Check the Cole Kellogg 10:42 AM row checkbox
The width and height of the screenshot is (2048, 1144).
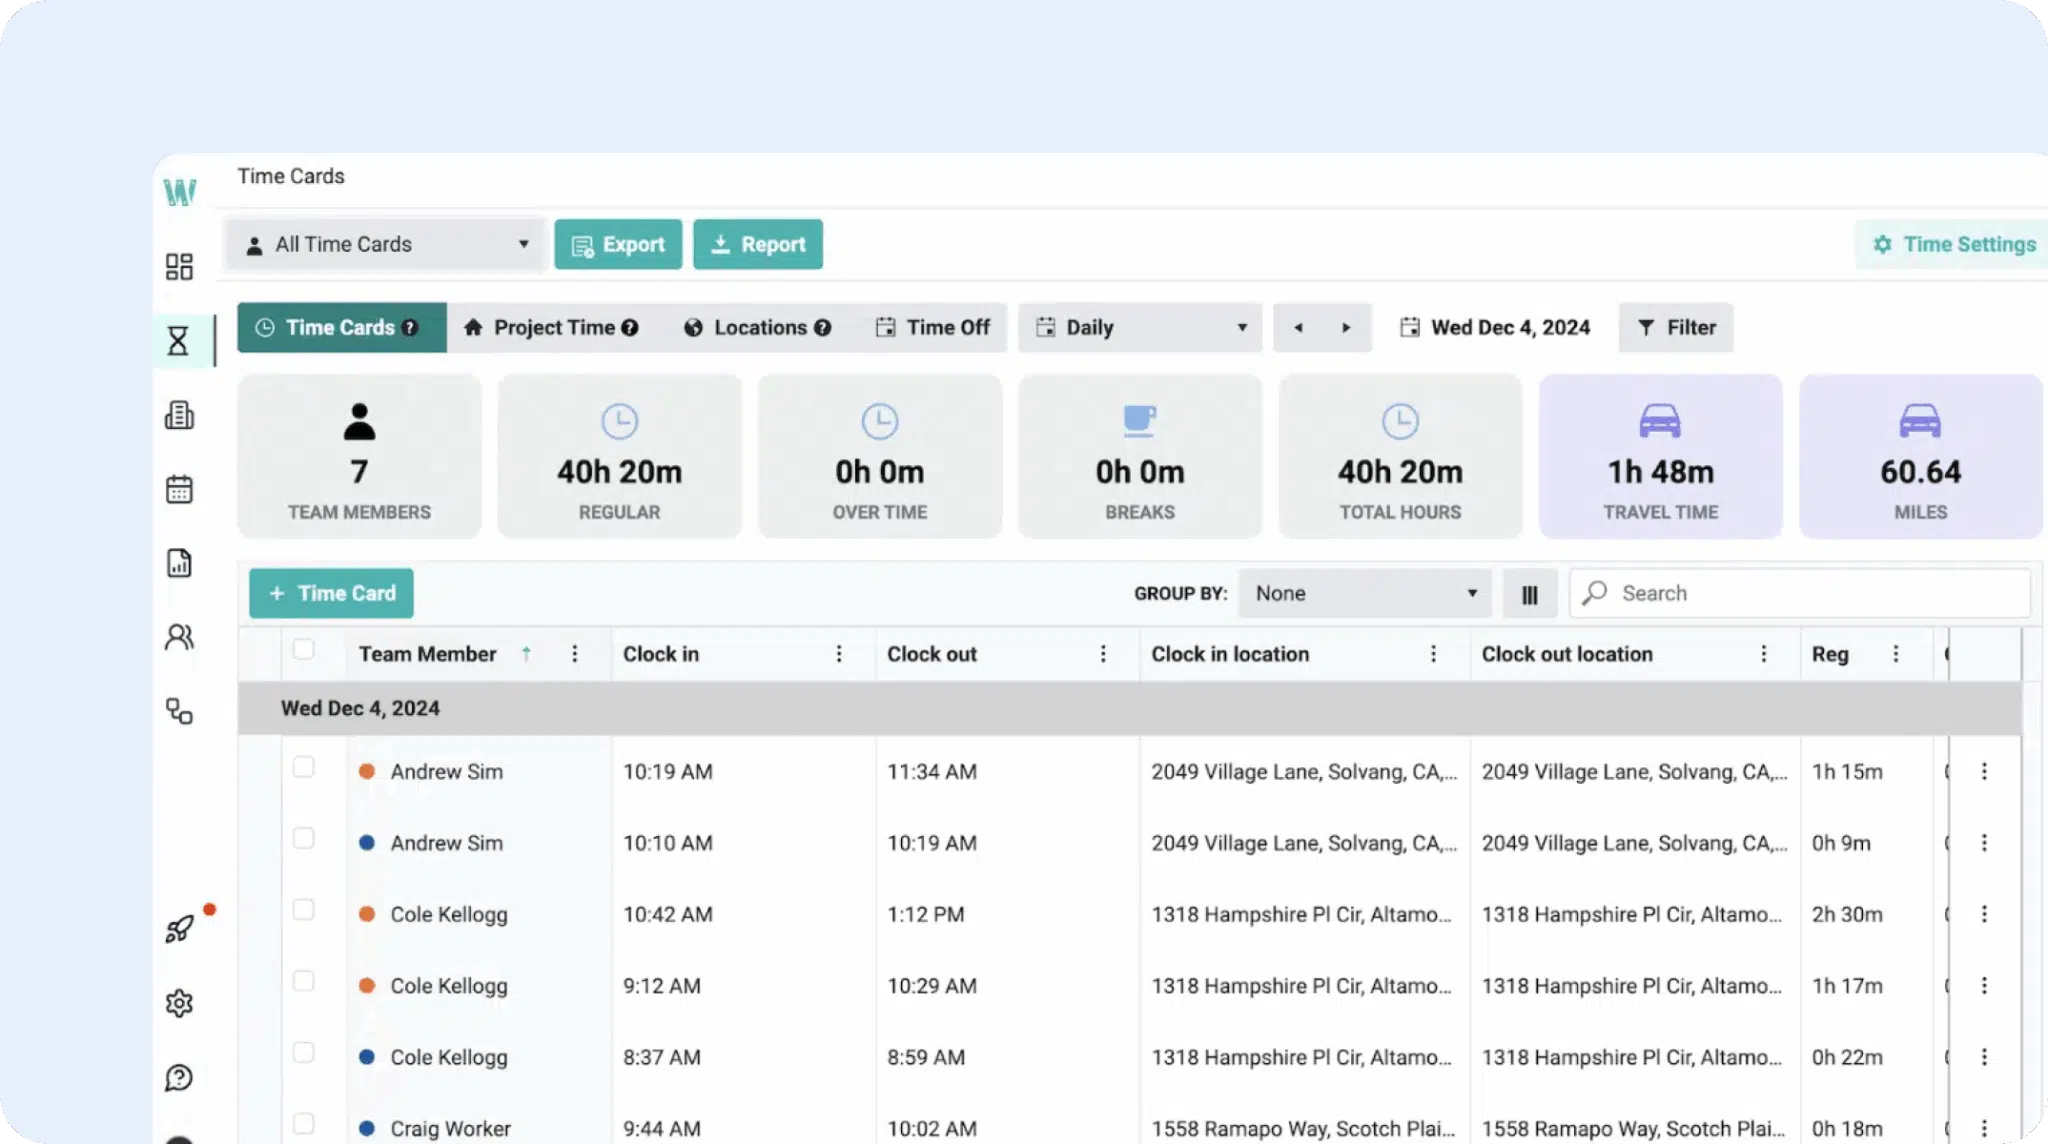303,910
